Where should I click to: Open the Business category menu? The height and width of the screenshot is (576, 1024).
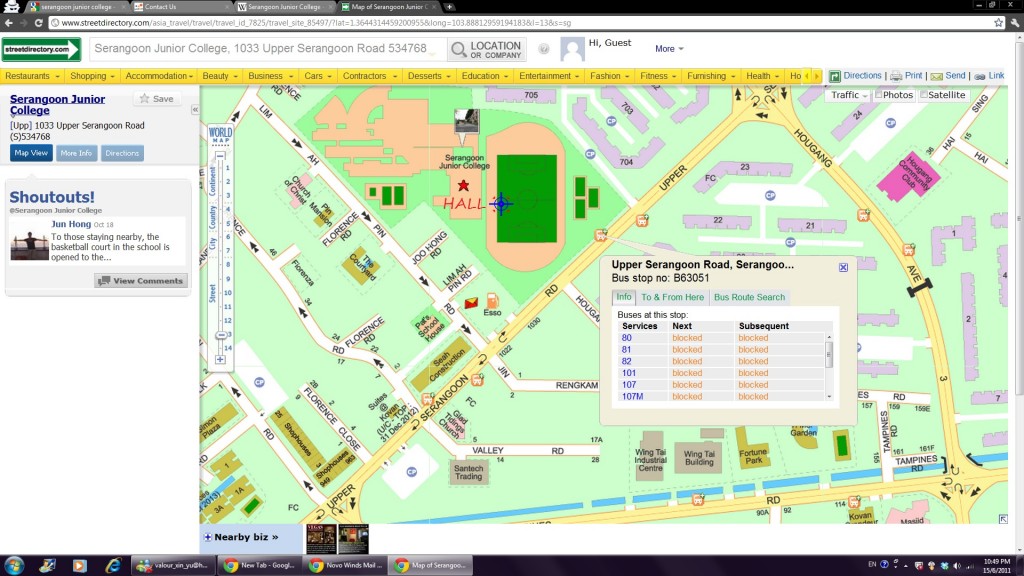point(270,76)
